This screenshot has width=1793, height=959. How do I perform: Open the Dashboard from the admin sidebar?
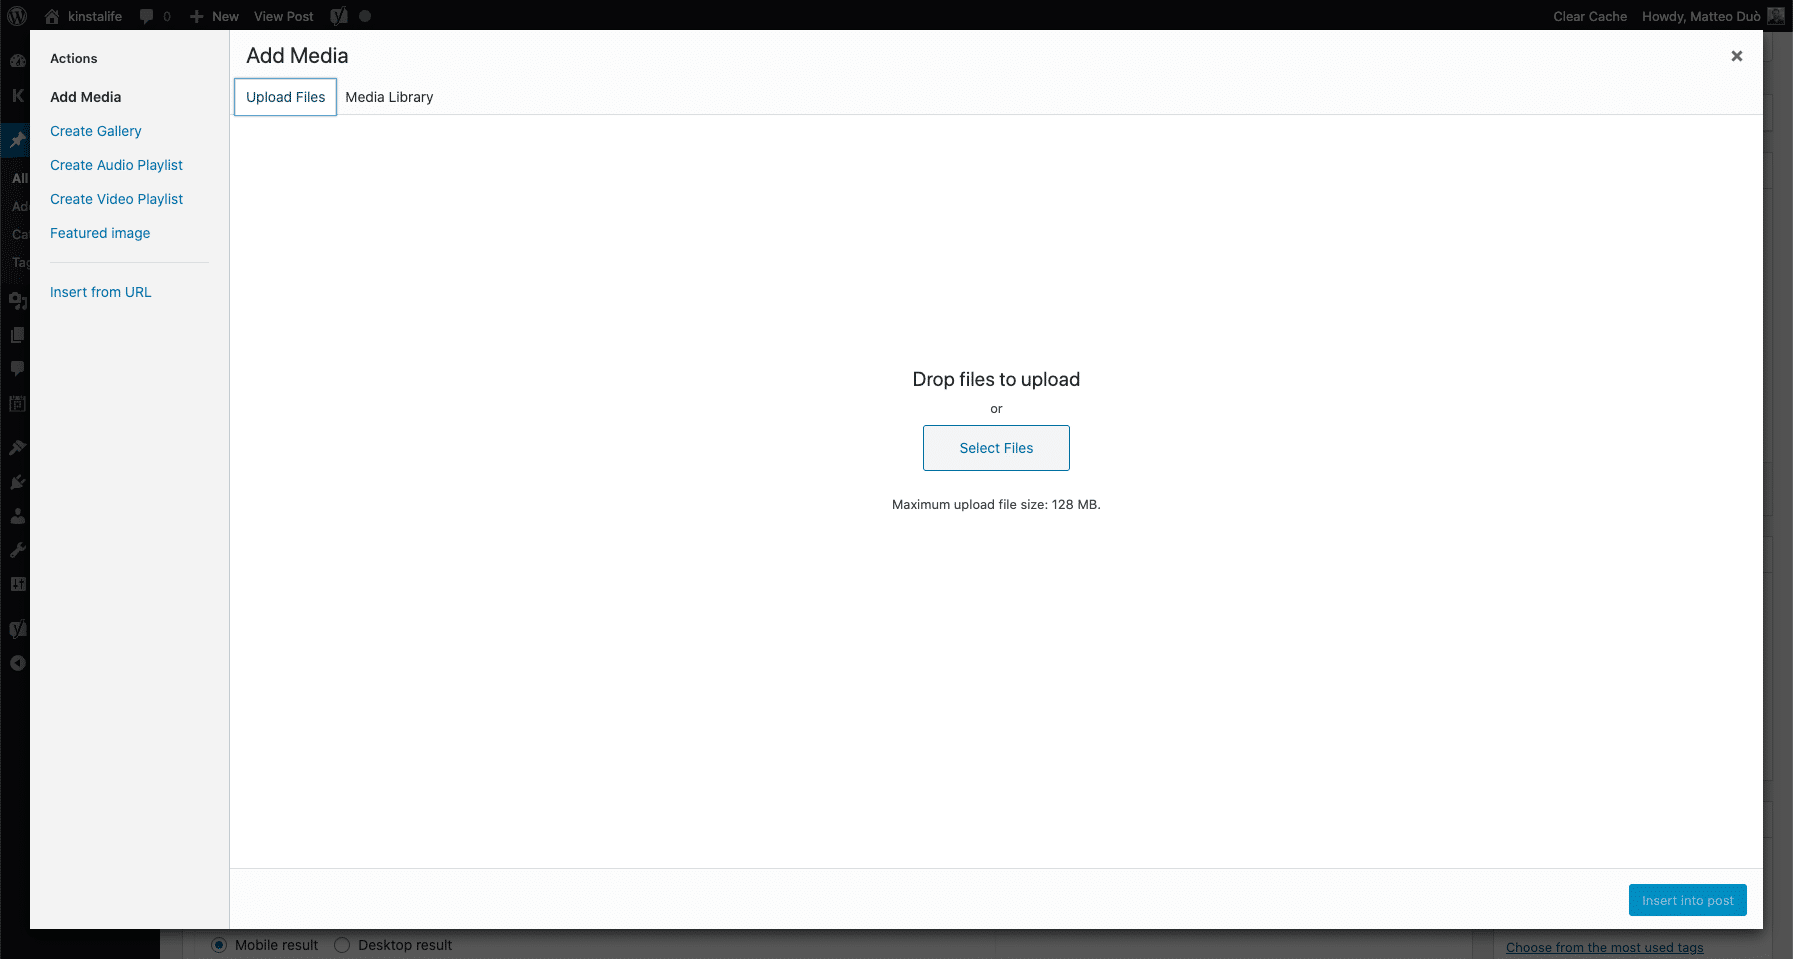point(16,60)
